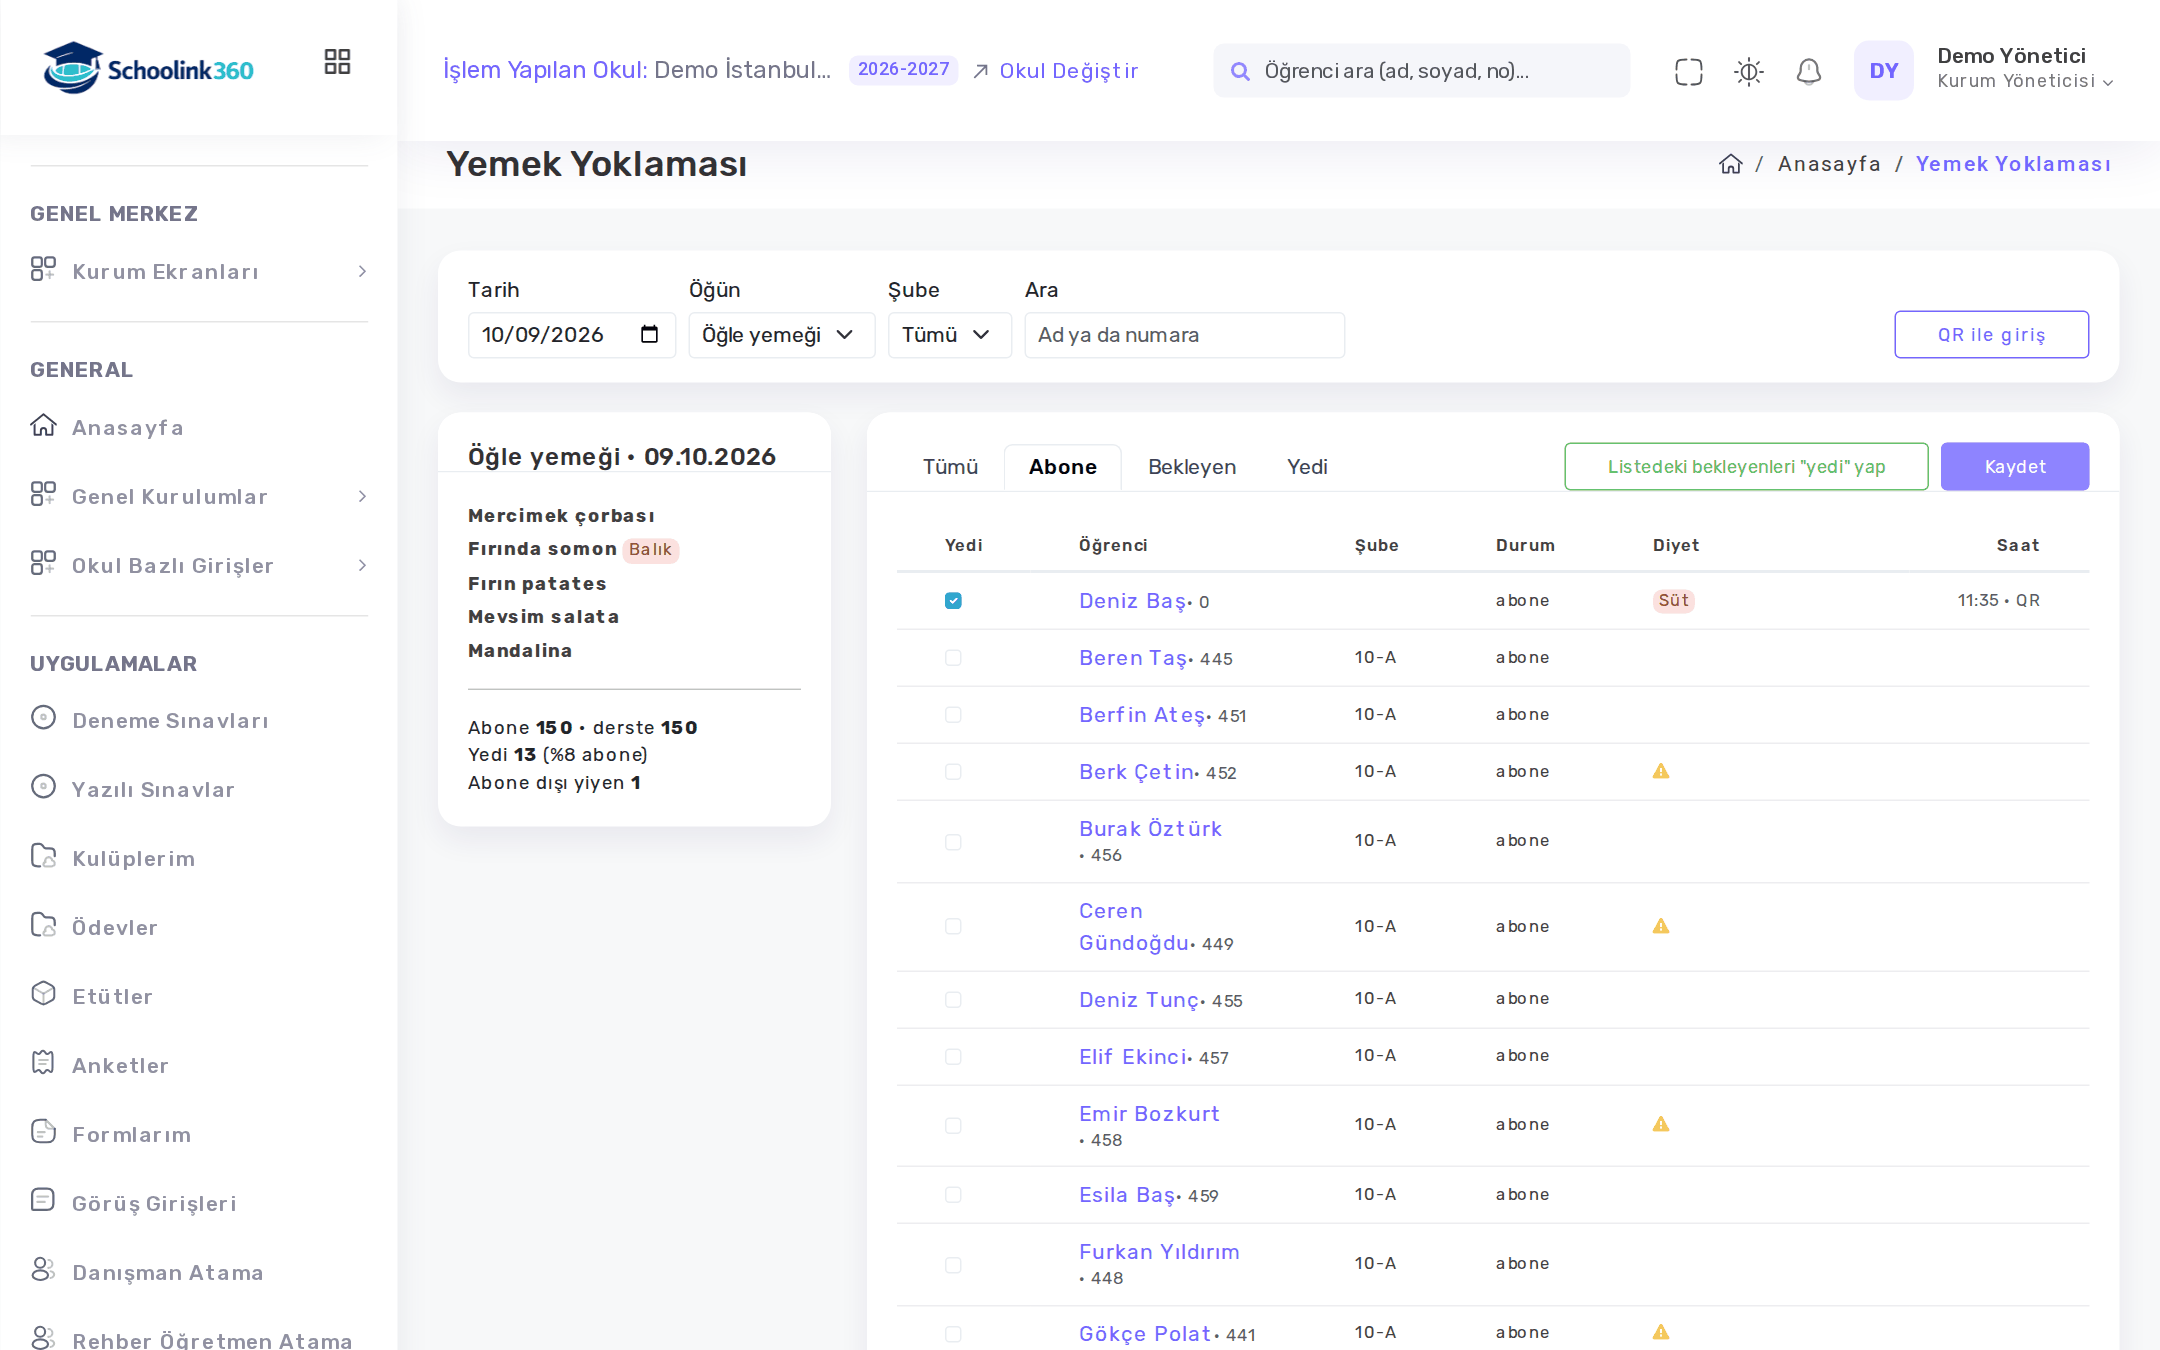Click the Schoolink360 logo
Image resolution: width=2160 pixels, height=1350 pixels.
point(149,69)
